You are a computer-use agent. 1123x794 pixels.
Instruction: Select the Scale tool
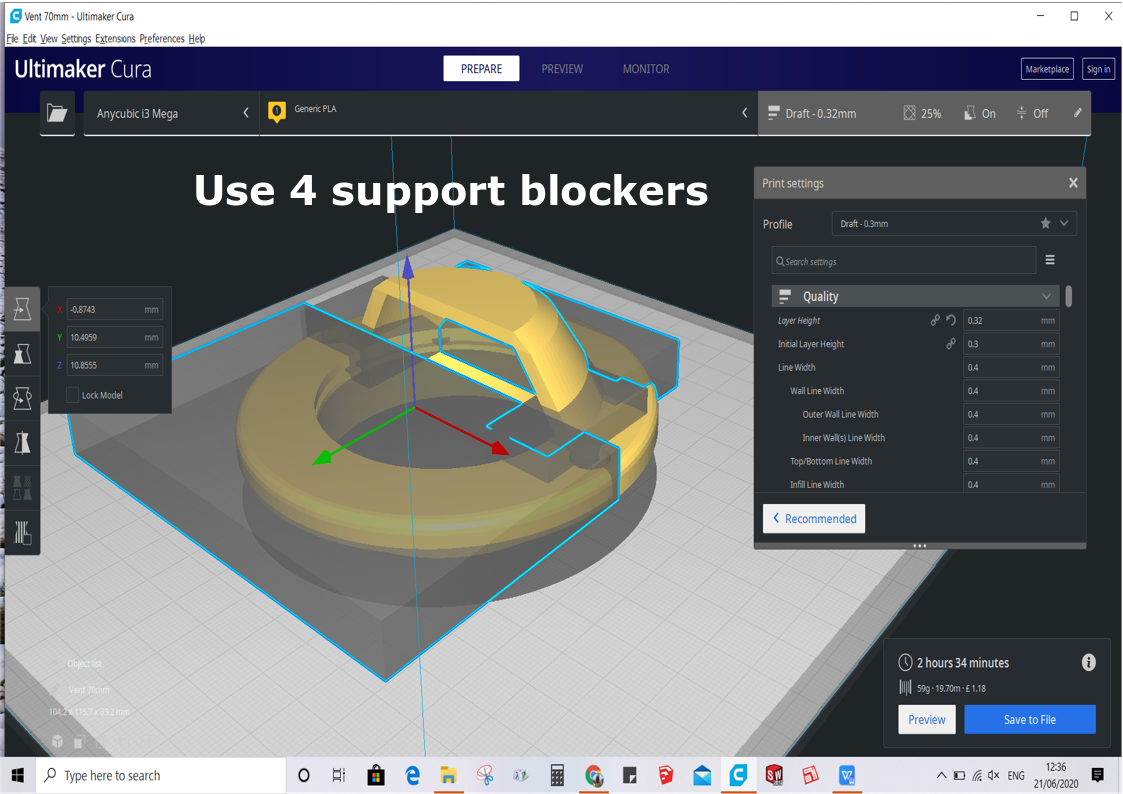[22, 354]
